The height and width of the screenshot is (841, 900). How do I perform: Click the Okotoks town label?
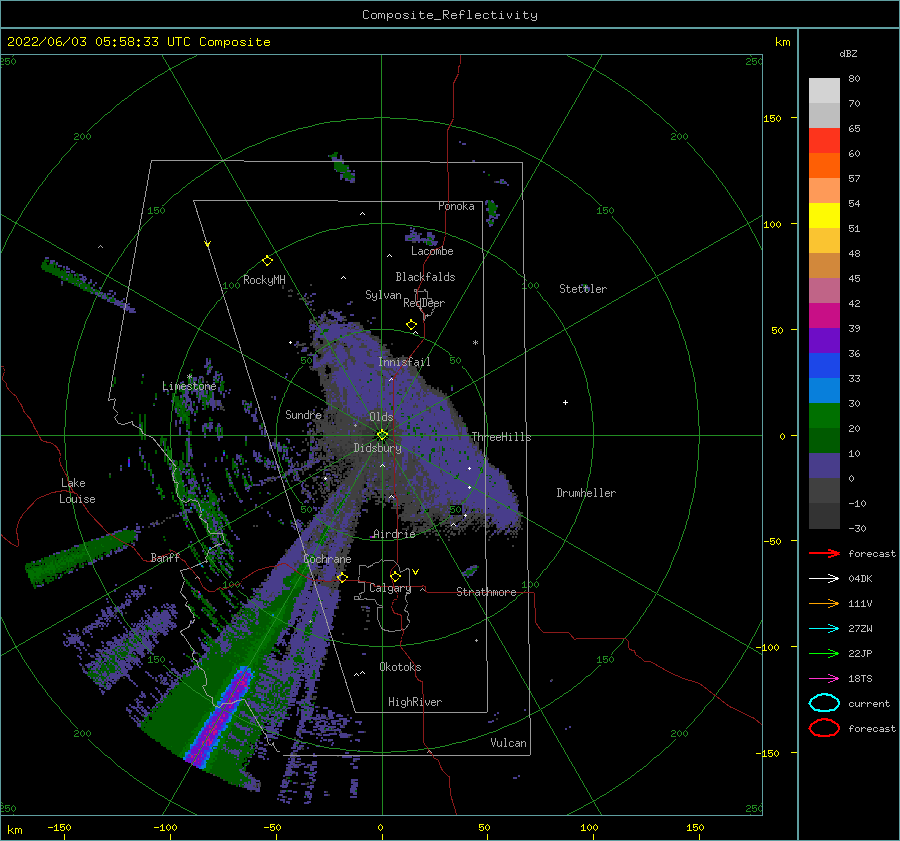click(400, 666)
